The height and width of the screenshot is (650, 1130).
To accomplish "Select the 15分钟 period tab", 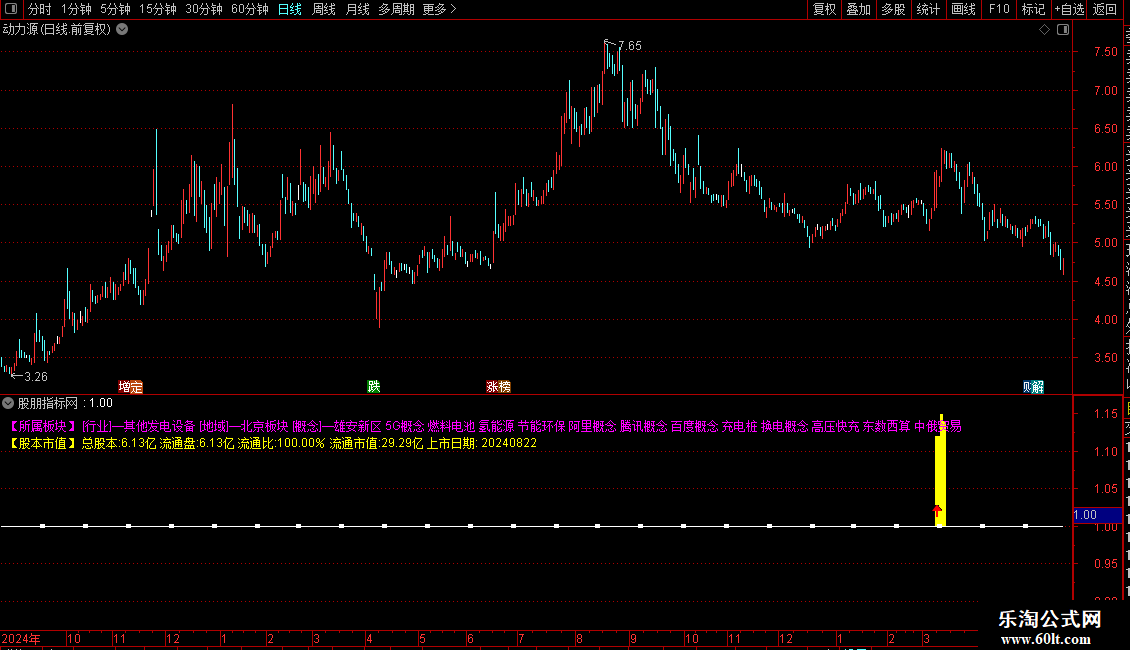I will tap(158, 9).
